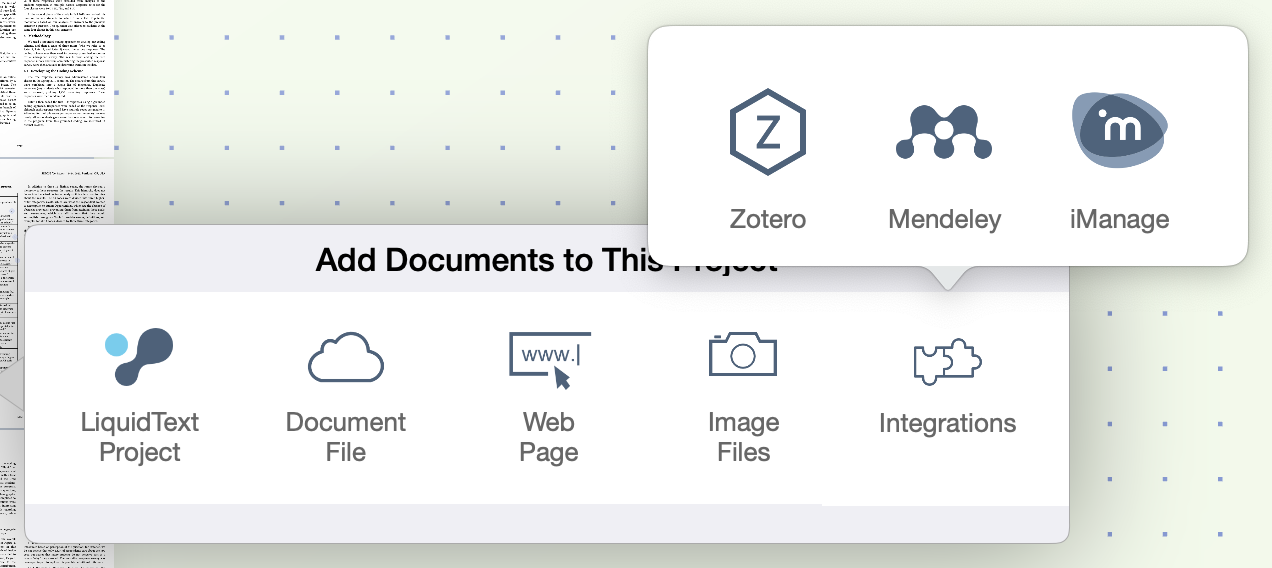Select the Image Files camera icon
The width and height of the screenshot is (1272, 568).
click(743, 355)
